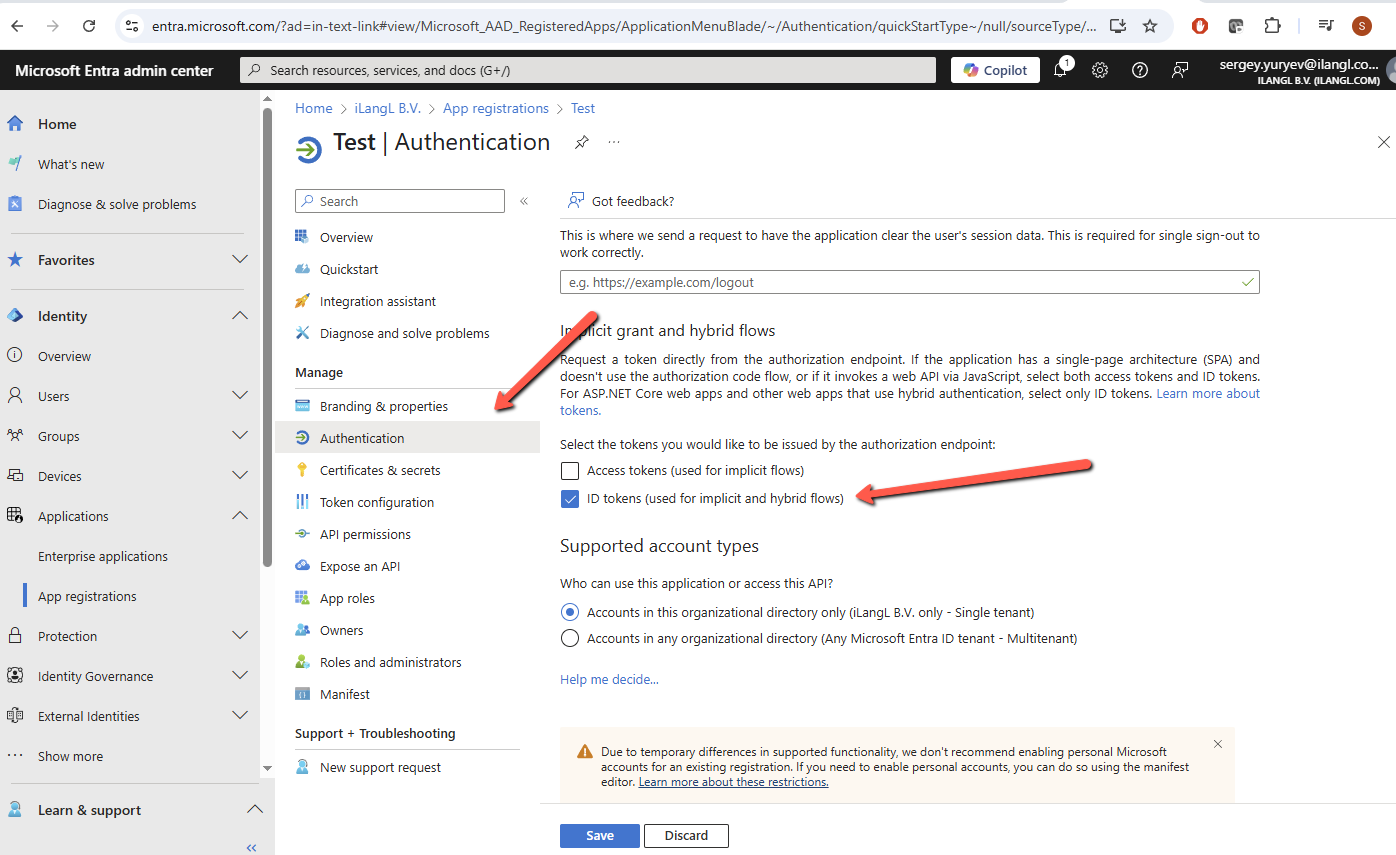Select App registrations in the sidebar

pos(87,596)
